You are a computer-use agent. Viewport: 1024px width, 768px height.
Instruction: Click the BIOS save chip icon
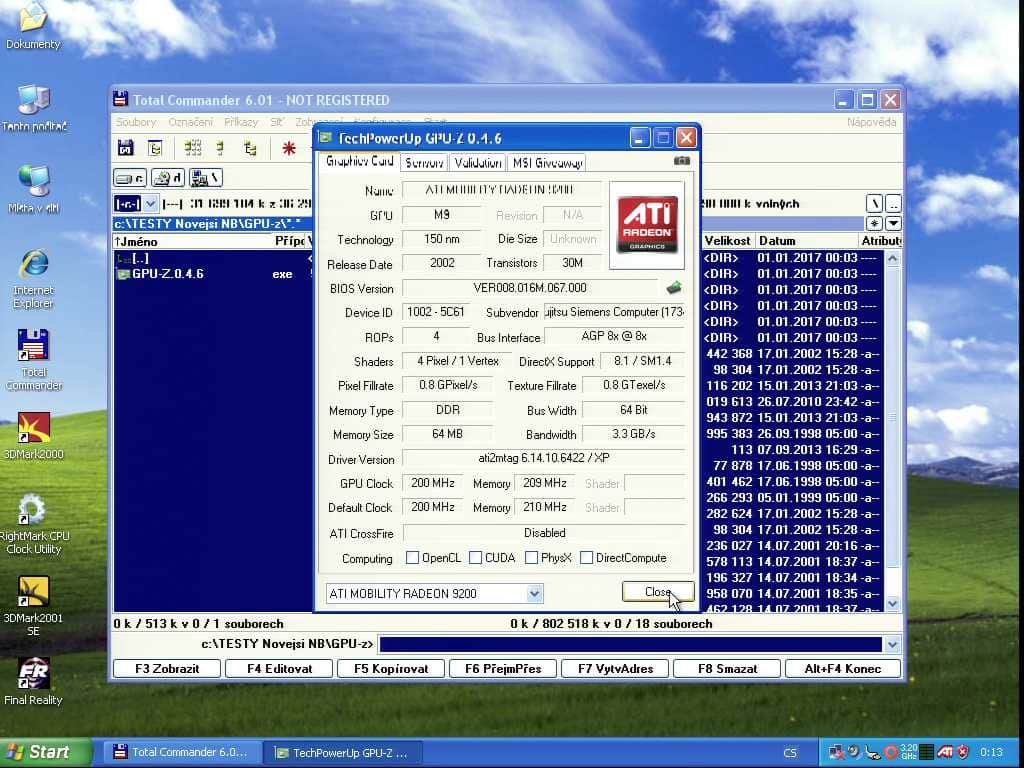(674, 287)
